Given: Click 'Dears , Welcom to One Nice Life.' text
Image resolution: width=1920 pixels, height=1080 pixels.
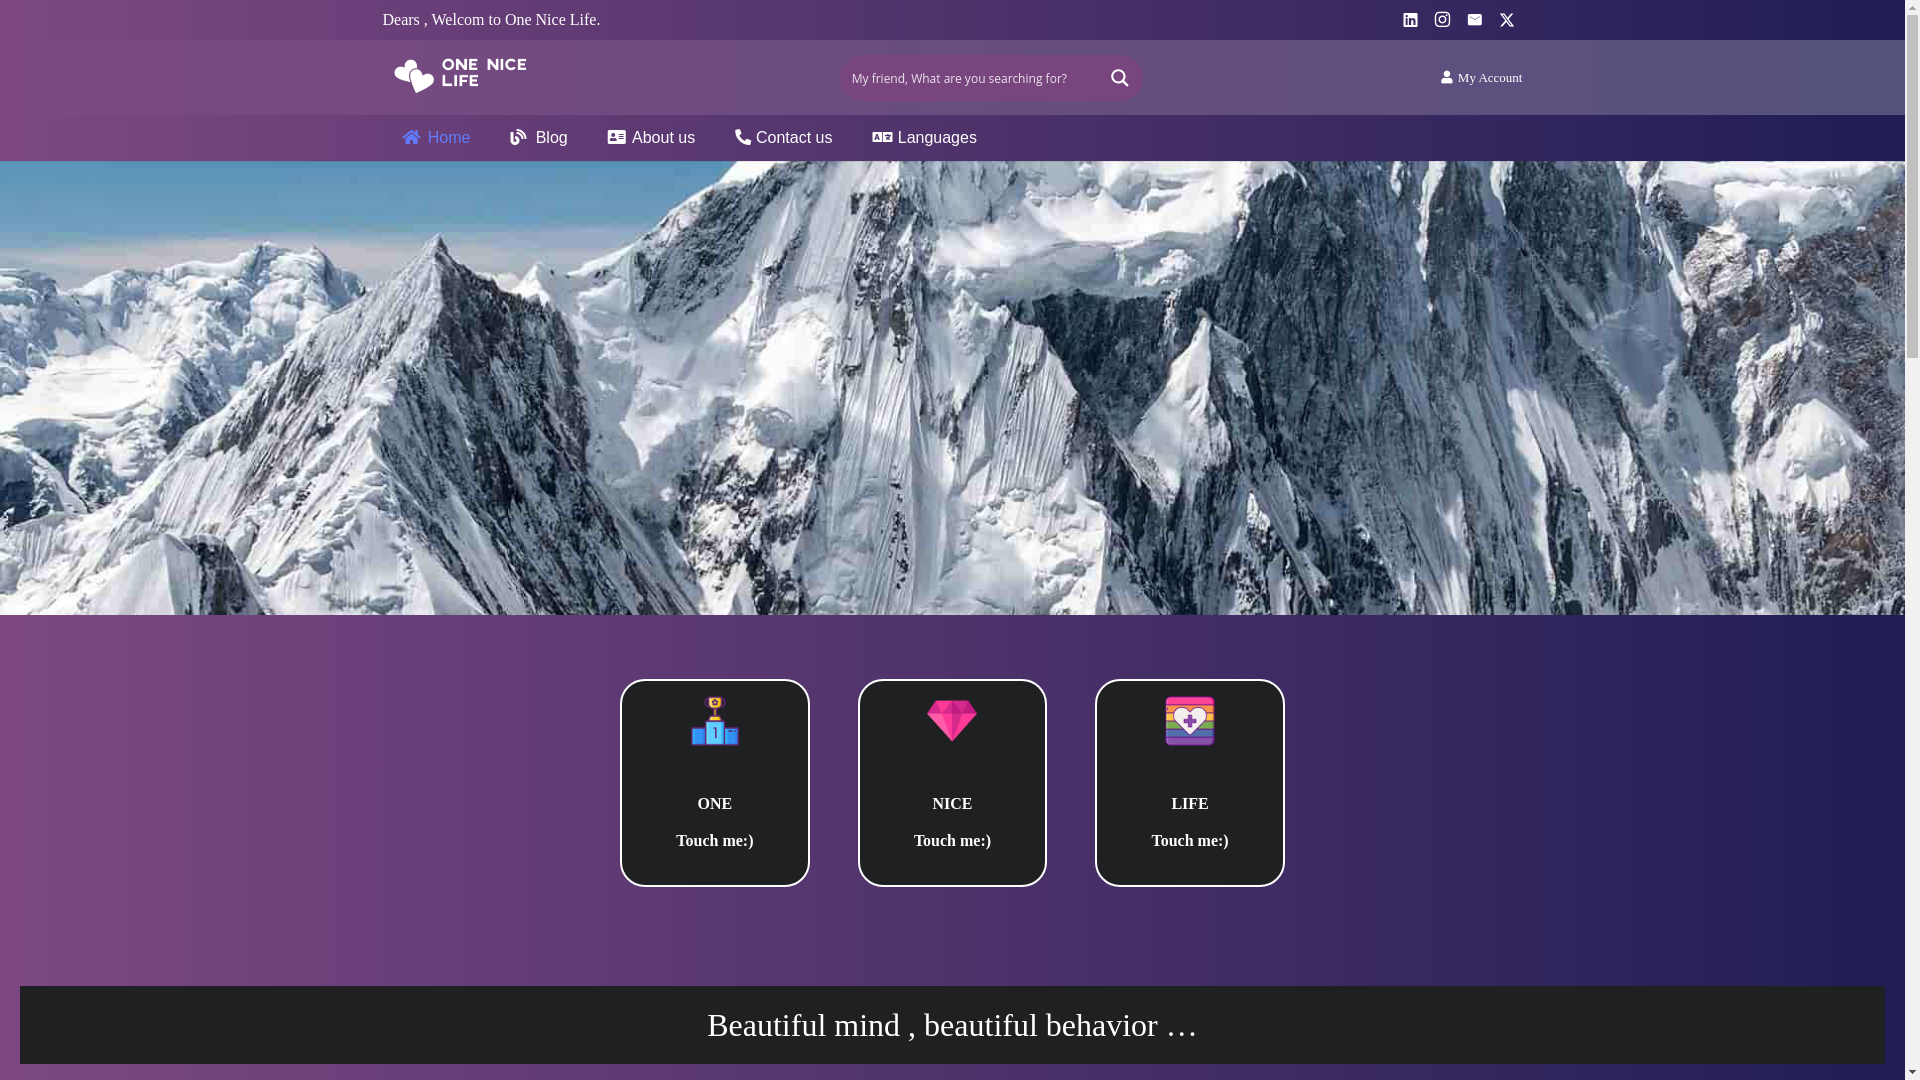Looking at the screenshot, I should coord(491,20).
